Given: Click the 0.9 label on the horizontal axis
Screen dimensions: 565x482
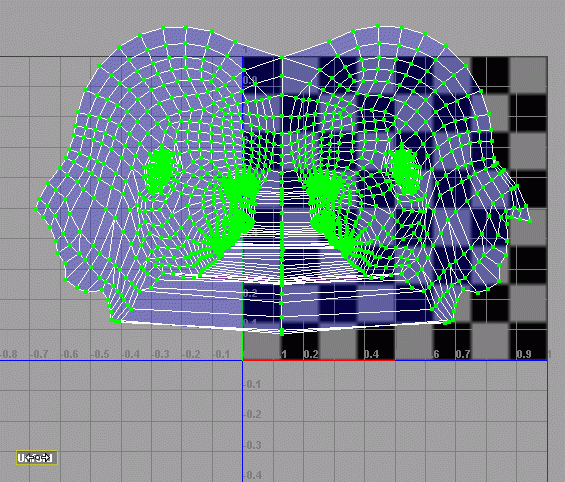Looking at the screenshot, I should point(524,354).
